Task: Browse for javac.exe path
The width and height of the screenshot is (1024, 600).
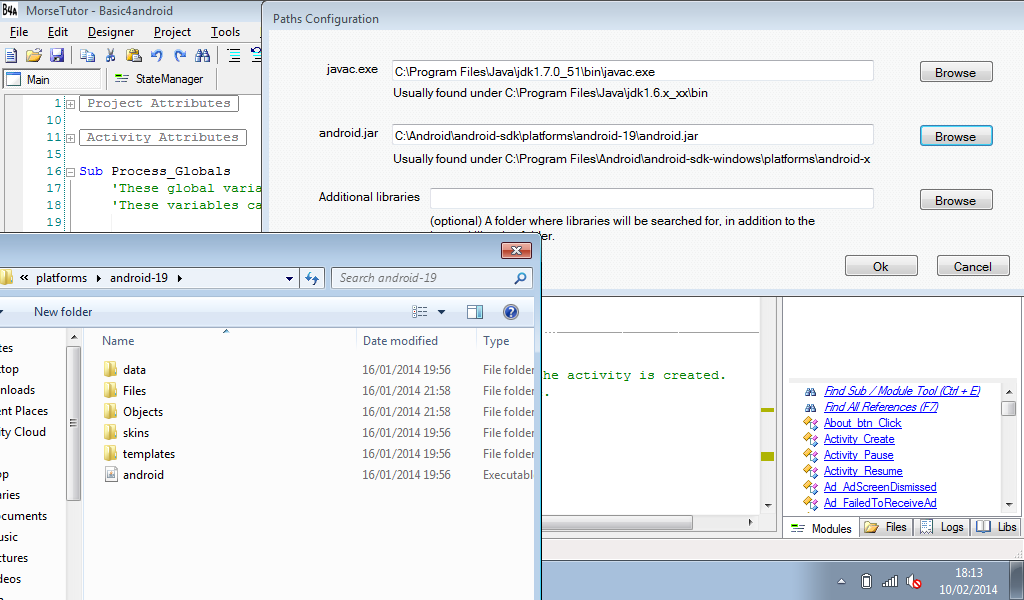Action: pyautogui.click(x=956, y=72)
